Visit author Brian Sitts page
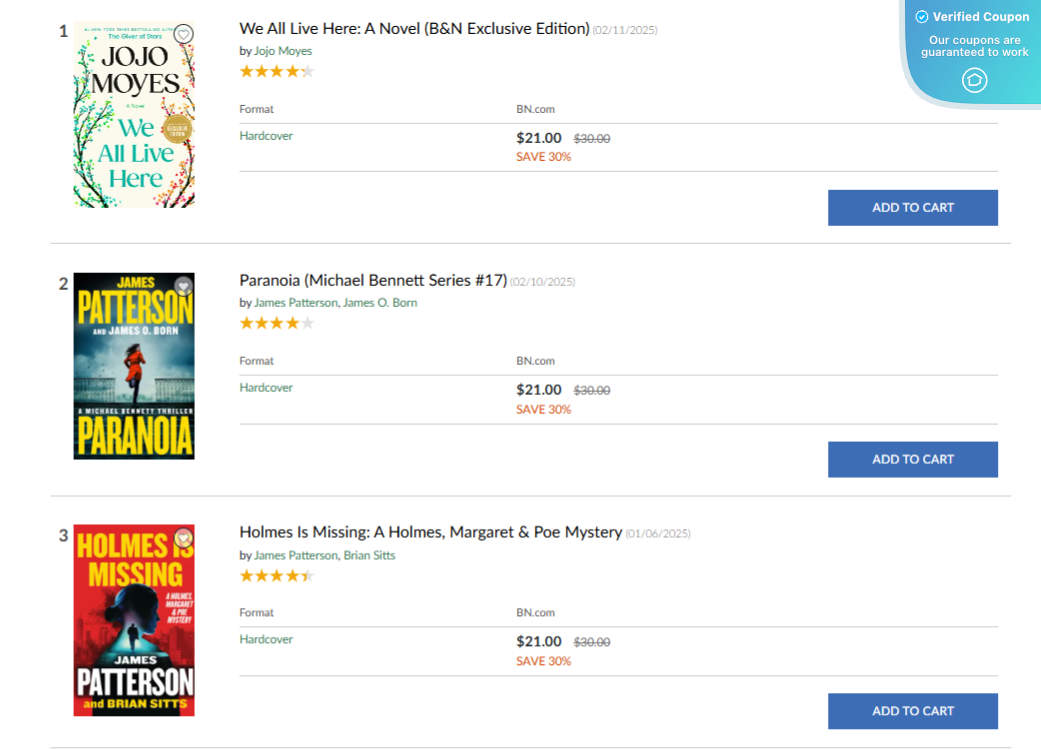 (x=369, y=555)
